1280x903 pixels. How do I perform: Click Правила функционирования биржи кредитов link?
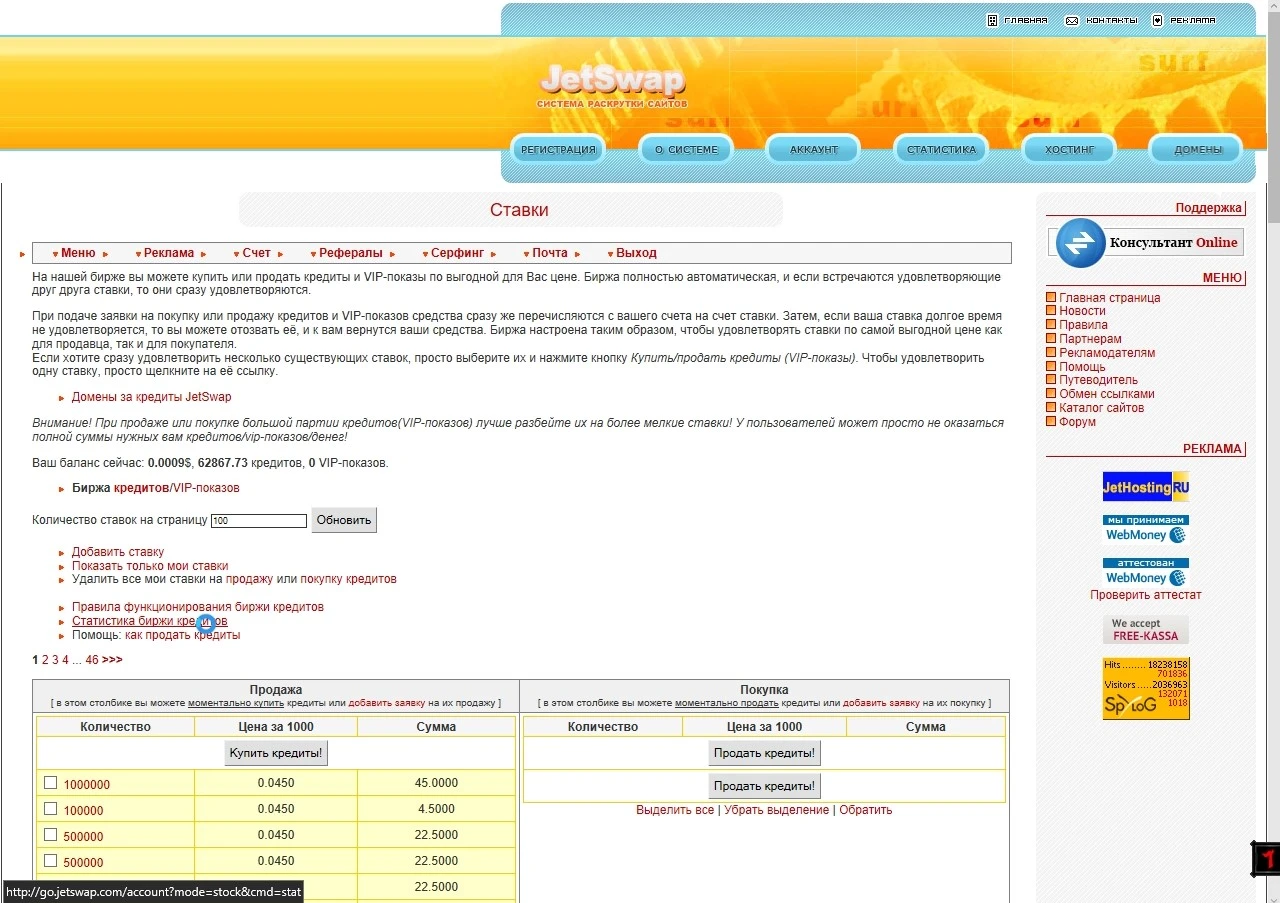[x=198, y=607]
